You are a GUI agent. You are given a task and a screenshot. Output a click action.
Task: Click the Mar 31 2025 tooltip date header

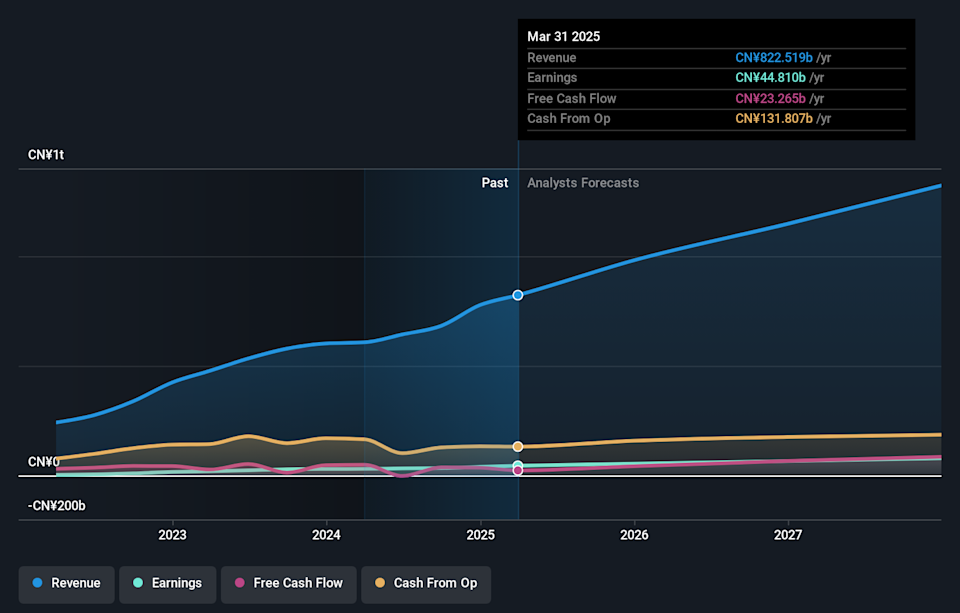[x=564, y=36]
